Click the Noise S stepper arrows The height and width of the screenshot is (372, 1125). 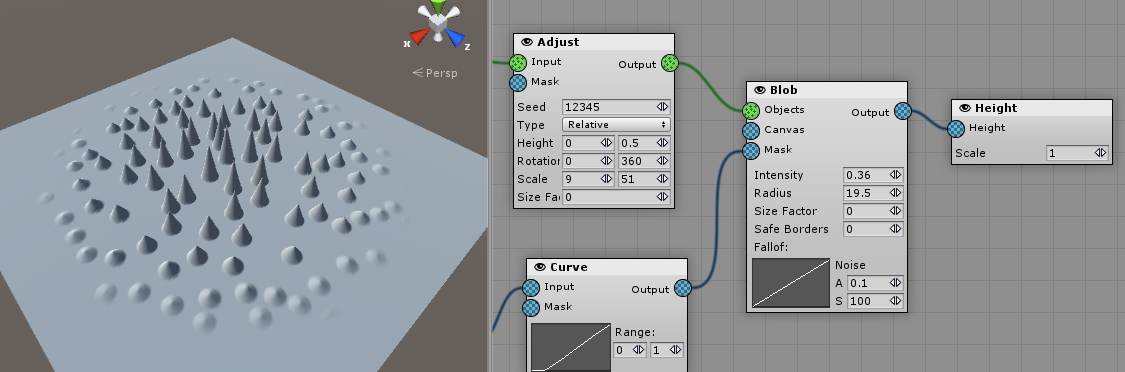pyautogui.click(x=895, y=301)
